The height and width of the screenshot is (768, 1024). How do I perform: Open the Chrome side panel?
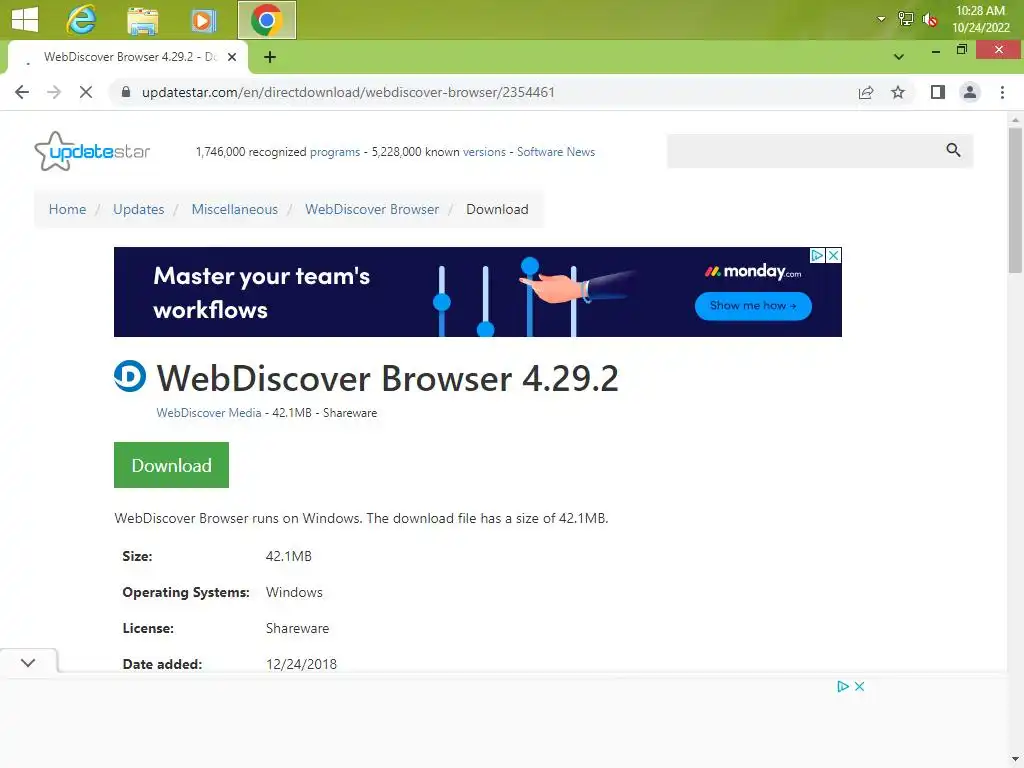point(938,92)
